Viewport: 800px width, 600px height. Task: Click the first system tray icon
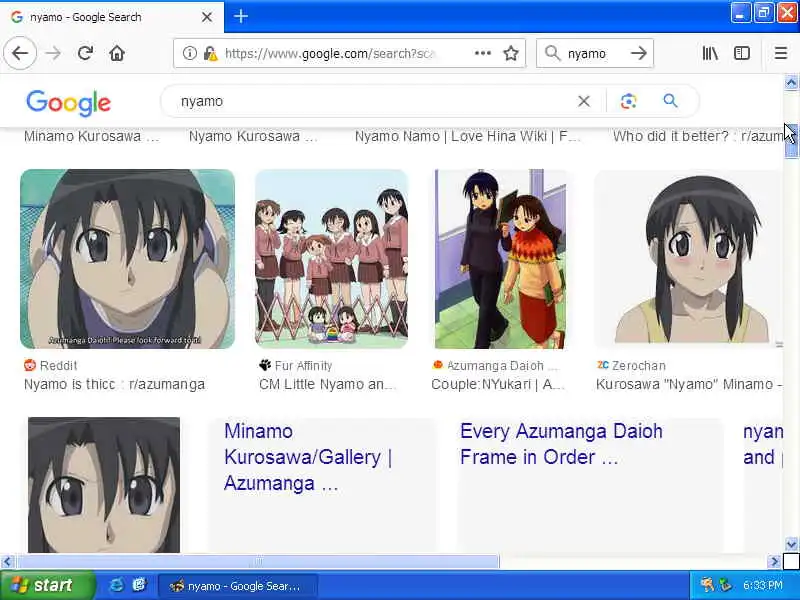pos(707,585)
